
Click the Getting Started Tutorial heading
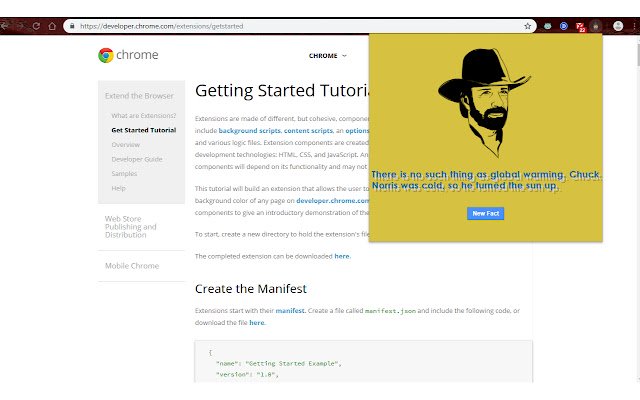(282, 91)
